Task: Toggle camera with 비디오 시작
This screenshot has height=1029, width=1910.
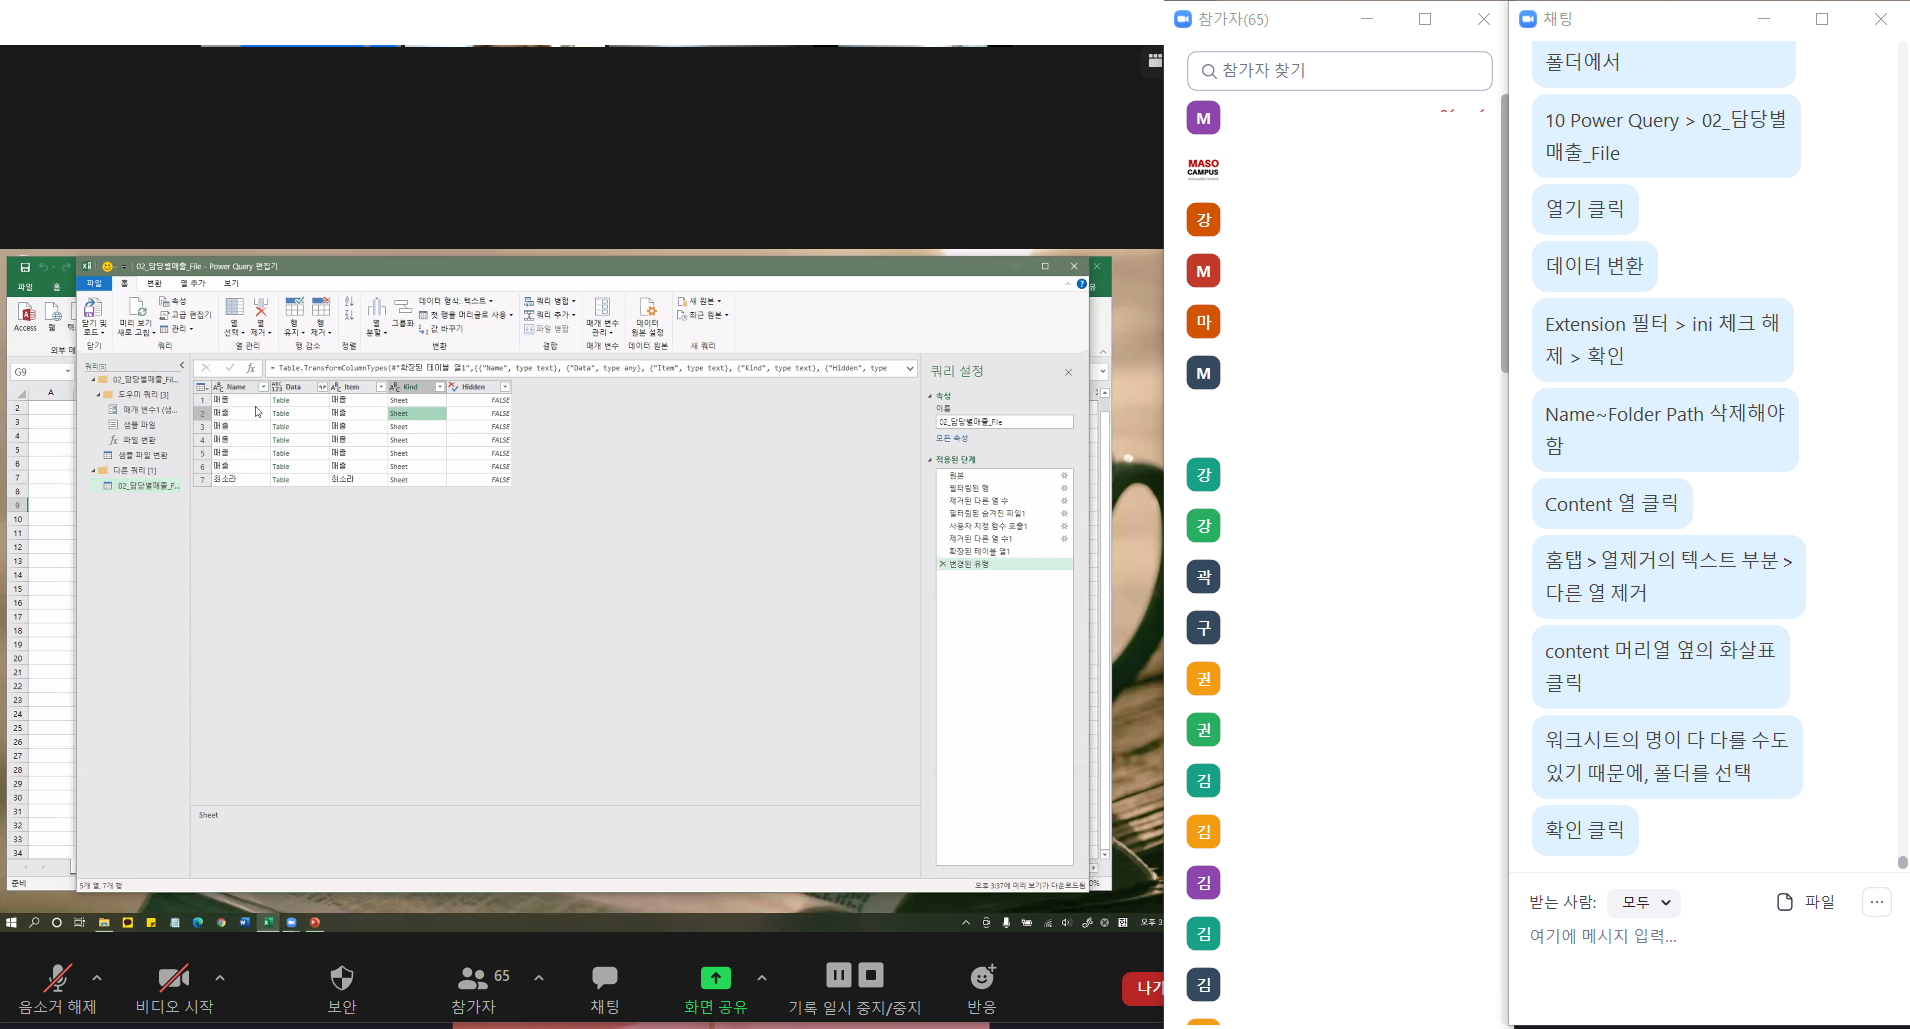Action: coord(174,977)
